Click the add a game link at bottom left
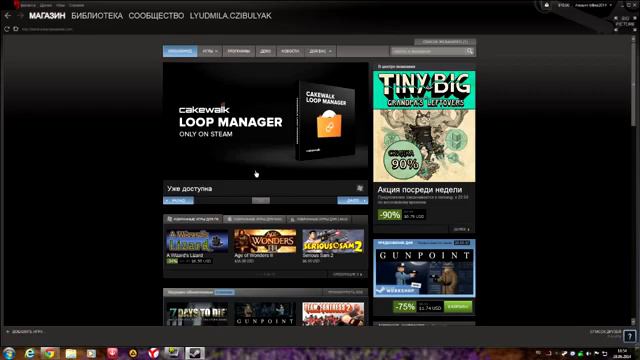This screenshot has height=360, width=640. pos(24,331)
